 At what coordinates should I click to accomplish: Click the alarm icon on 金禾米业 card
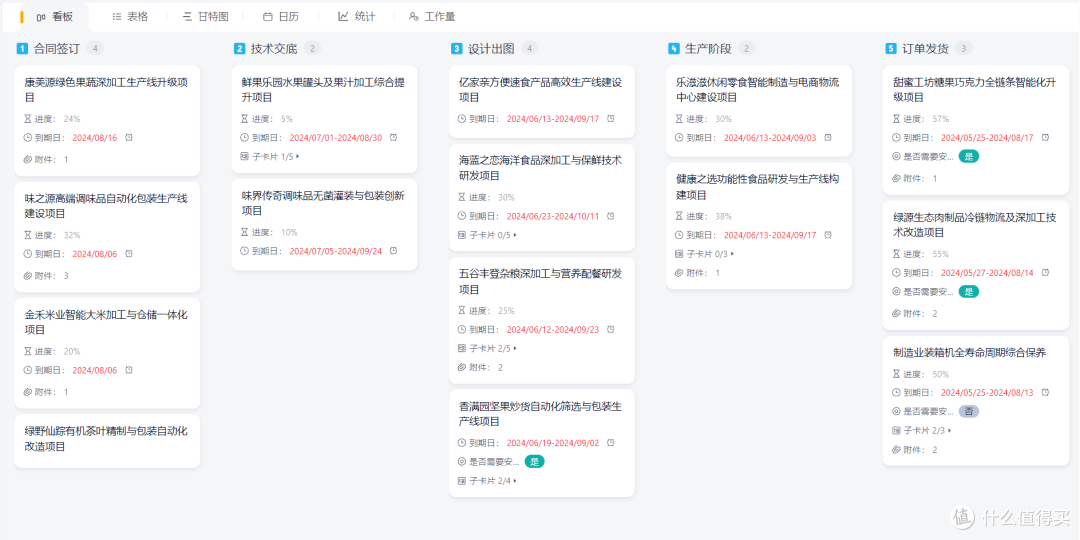point(129,371)
